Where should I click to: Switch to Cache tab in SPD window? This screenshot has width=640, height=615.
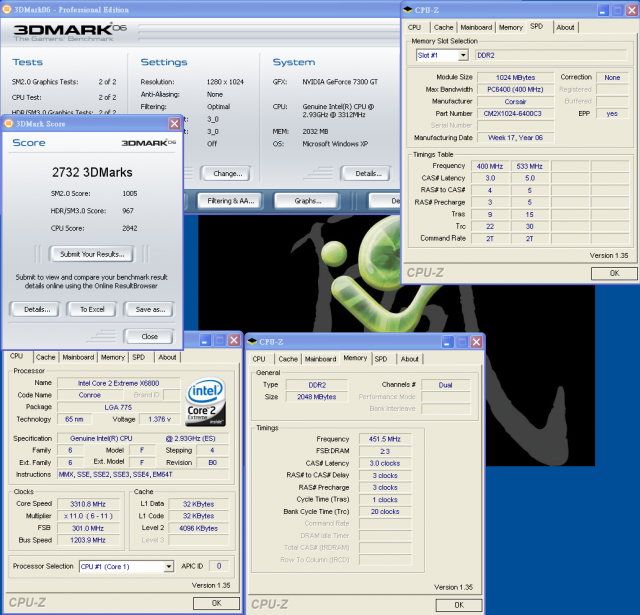tap(443, 27)
